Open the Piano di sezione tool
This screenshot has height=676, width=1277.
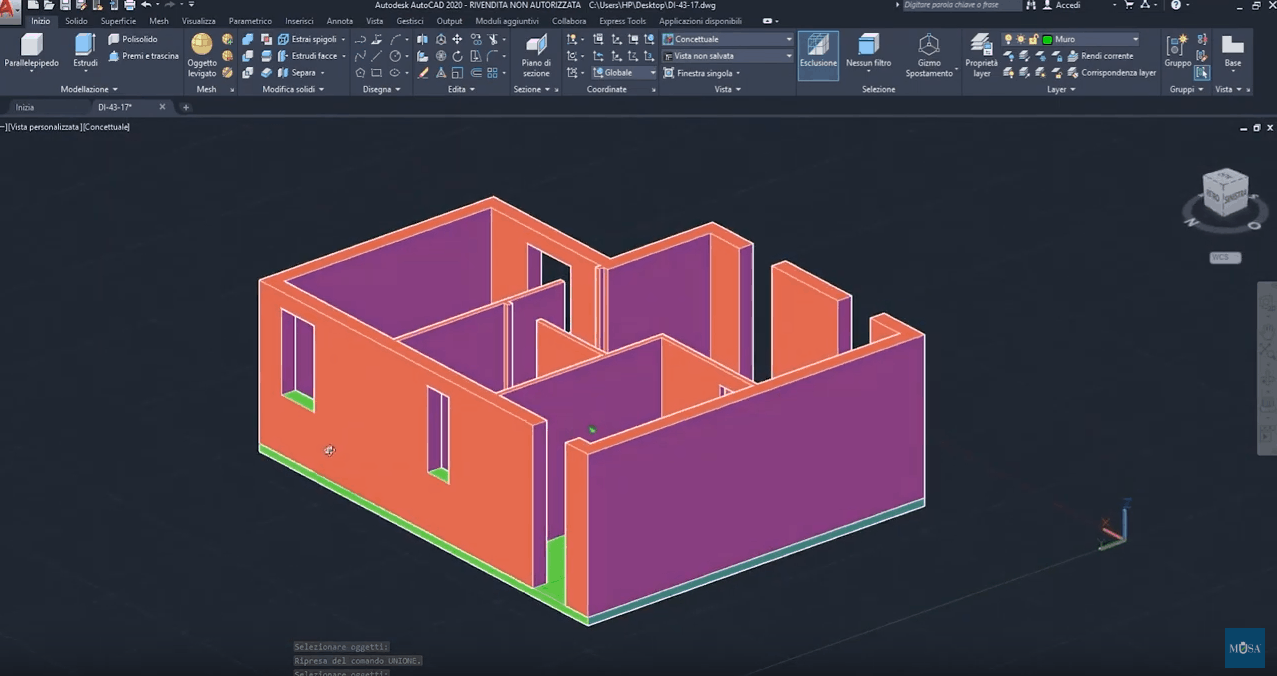coord(536,55)
